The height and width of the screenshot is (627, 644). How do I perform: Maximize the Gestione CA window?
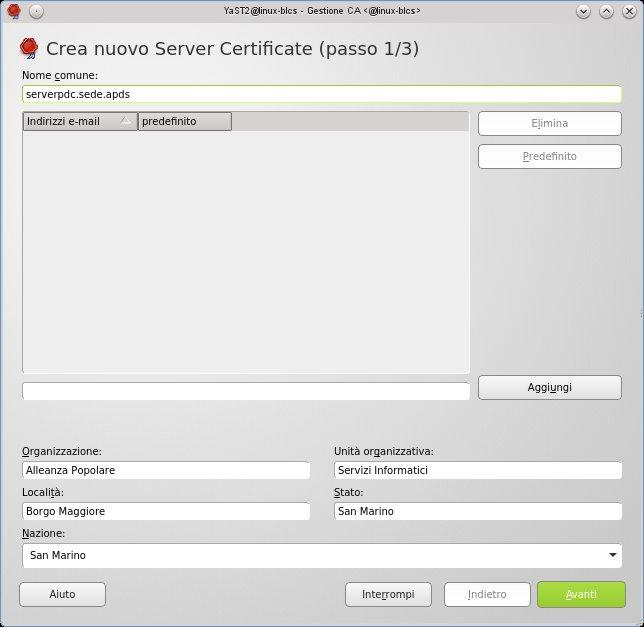click(607, 11)
